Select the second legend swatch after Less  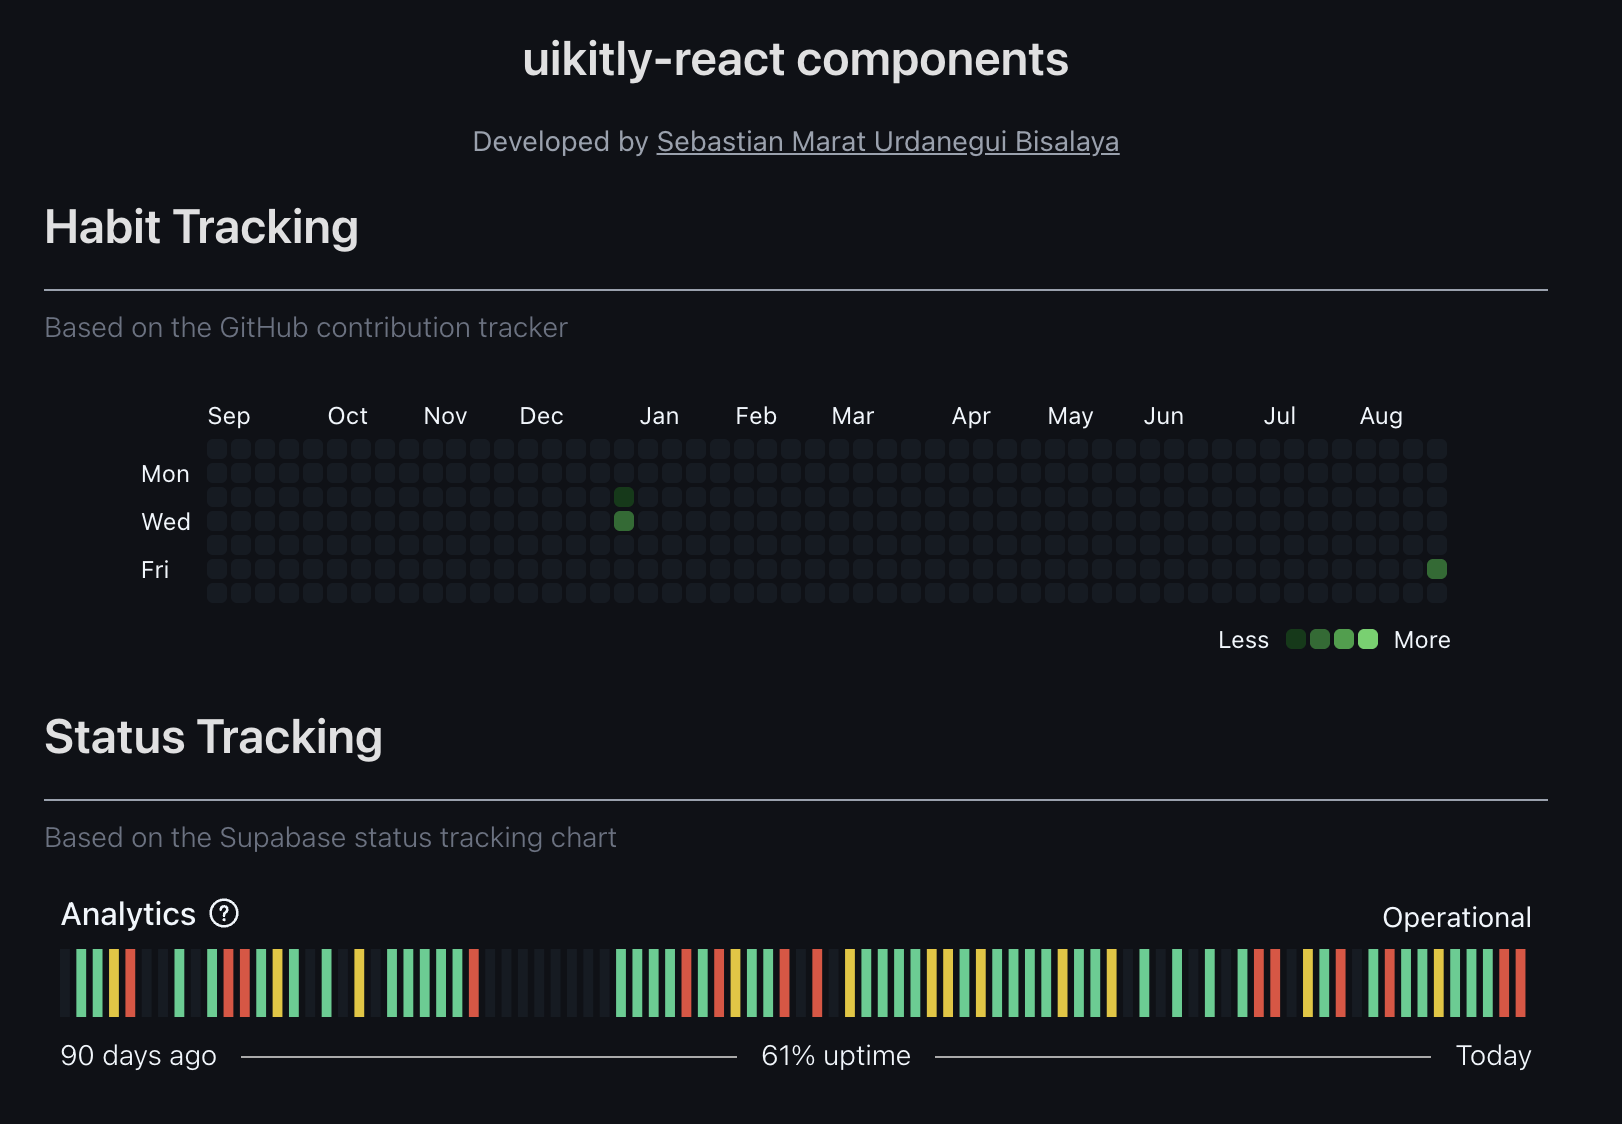[1320, 639]
